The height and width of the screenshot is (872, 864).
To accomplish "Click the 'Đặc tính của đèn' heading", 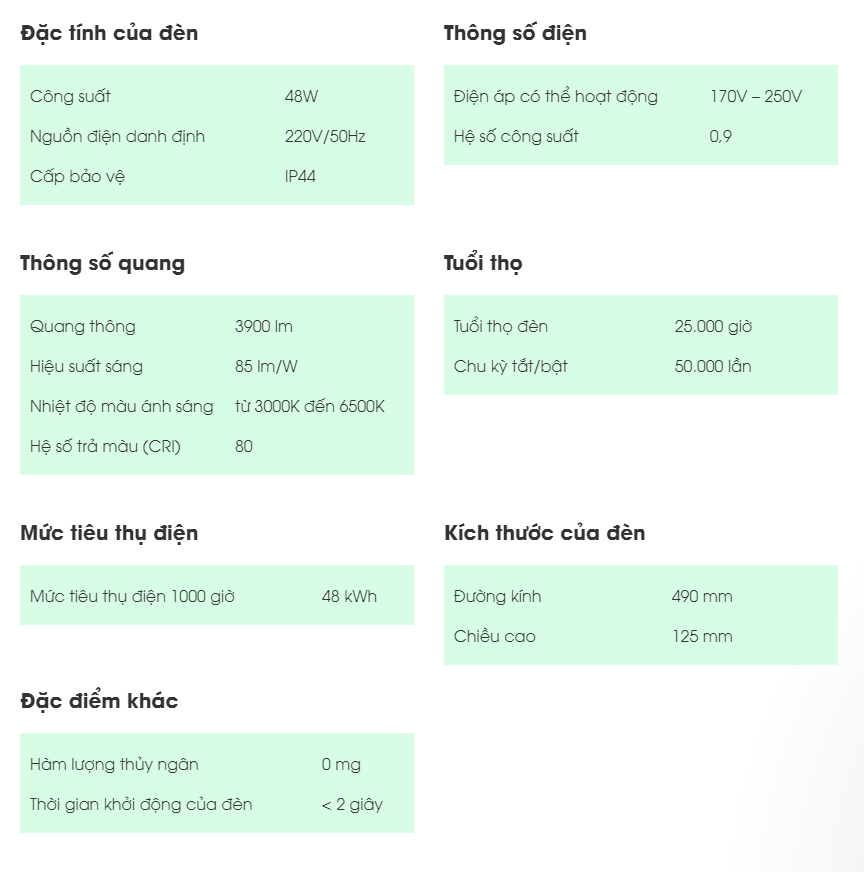I will (109, 33).
